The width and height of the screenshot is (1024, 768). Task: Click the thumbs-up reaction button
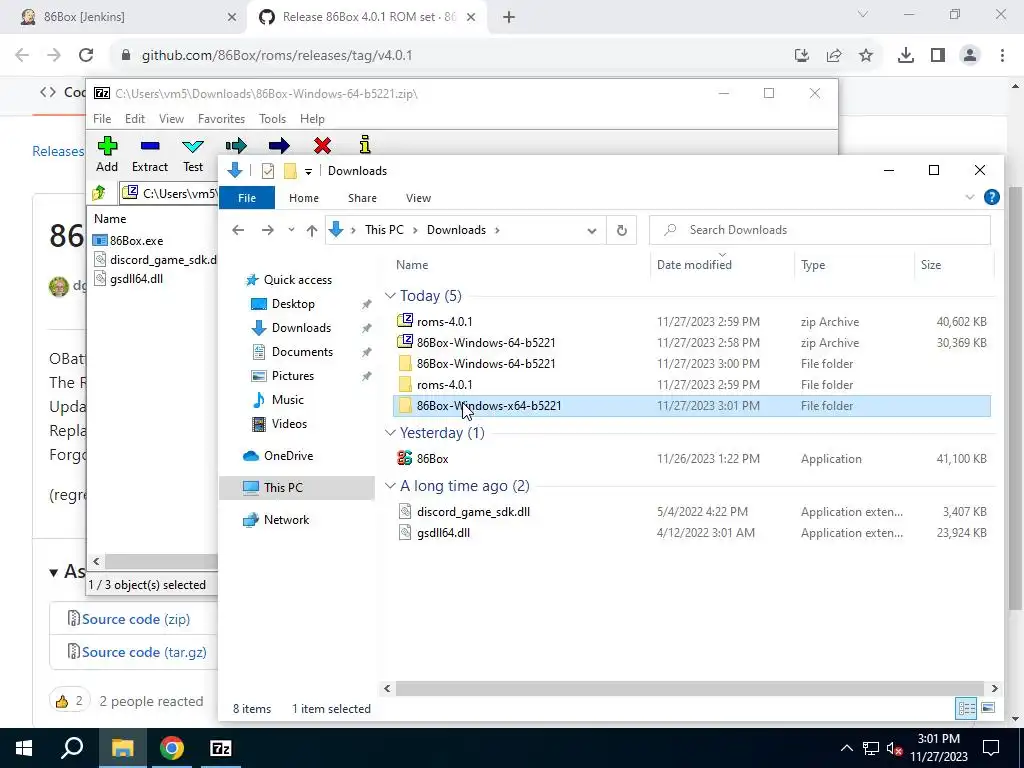click(69, 701)
